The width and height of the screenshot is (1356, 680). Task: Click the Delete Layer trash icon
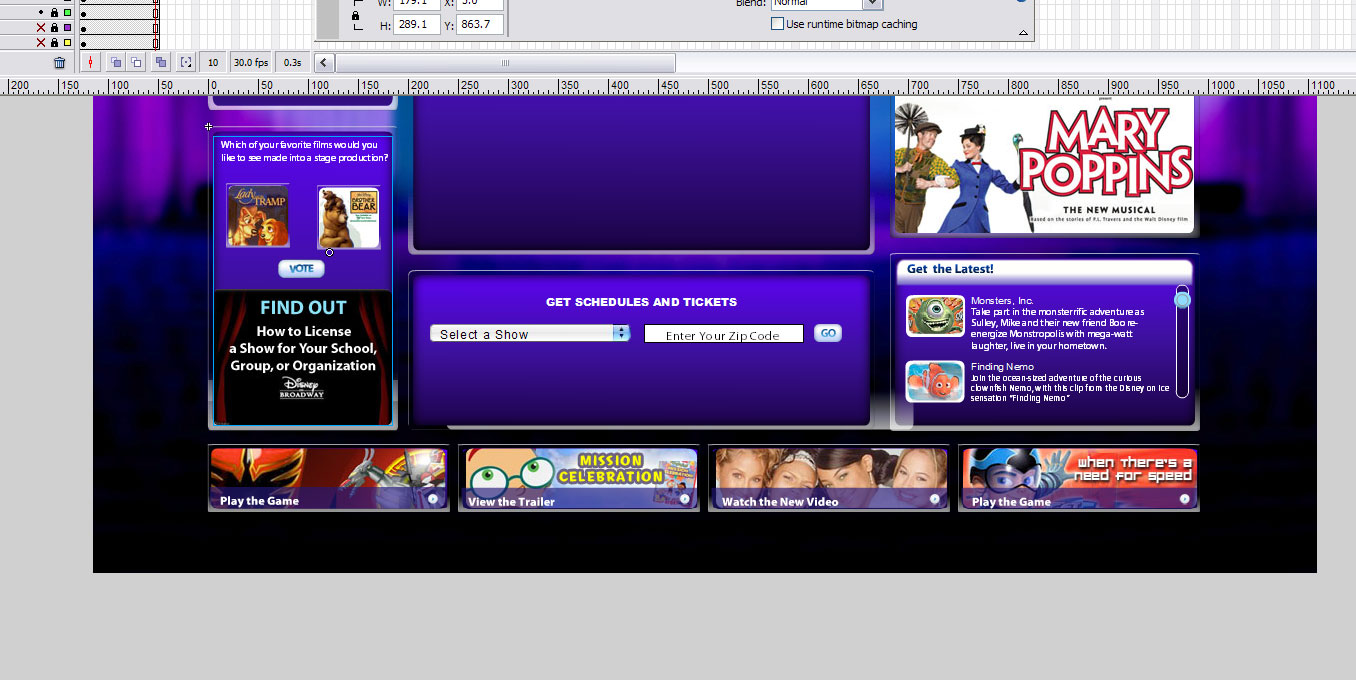click(59, 62)
